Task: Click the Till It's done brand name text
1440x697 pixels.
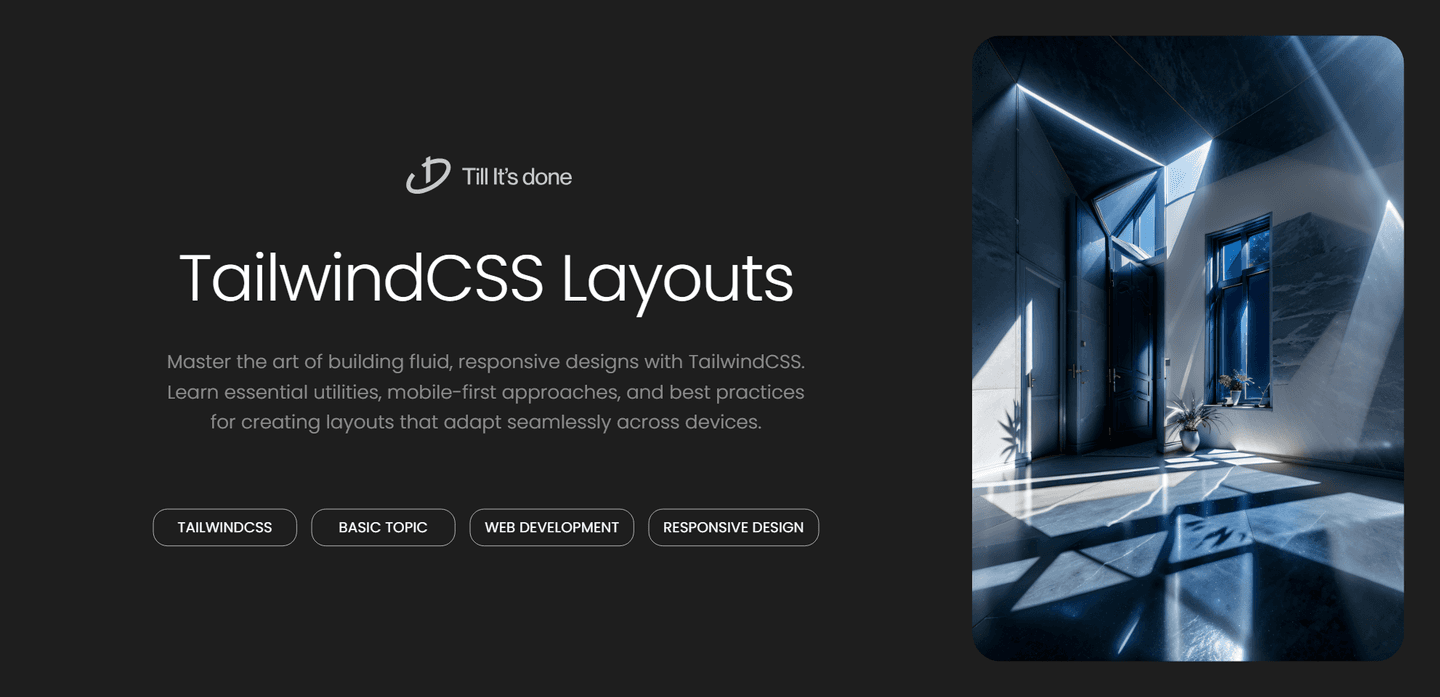Action: pyautogui.click(x=516, y=176)
